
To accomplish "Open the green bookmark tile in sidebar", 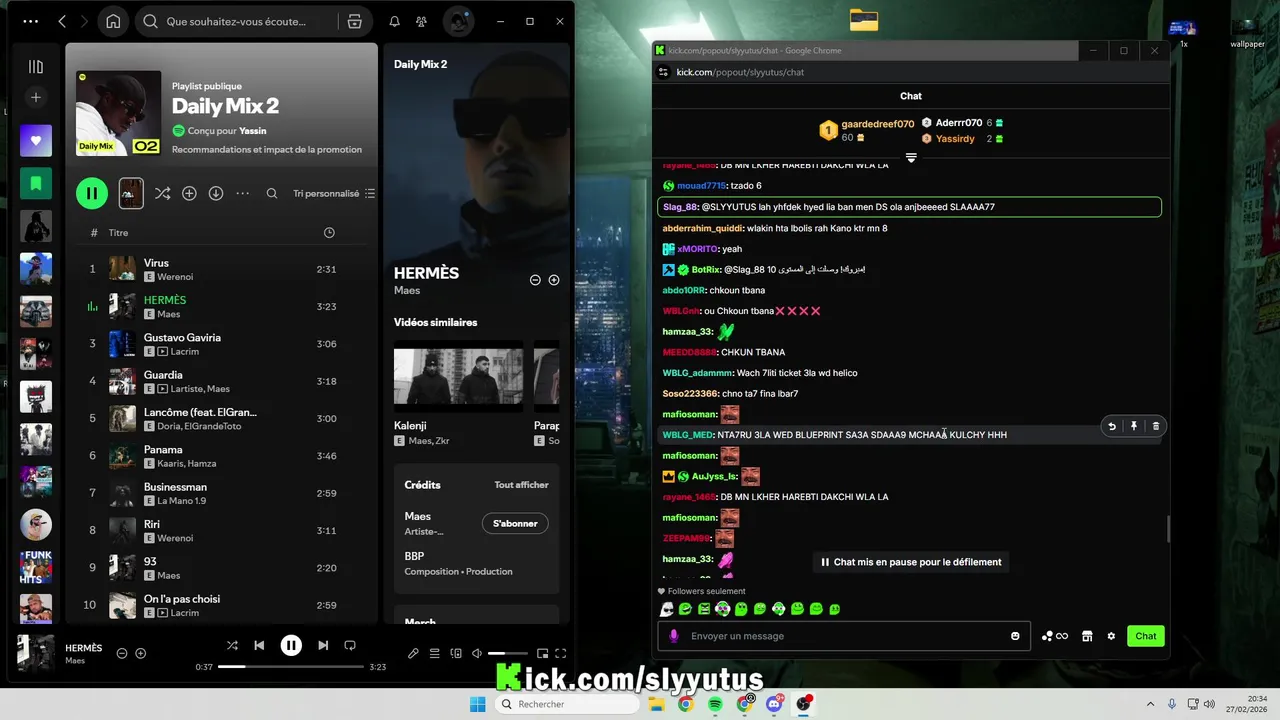I will [36, 184].
